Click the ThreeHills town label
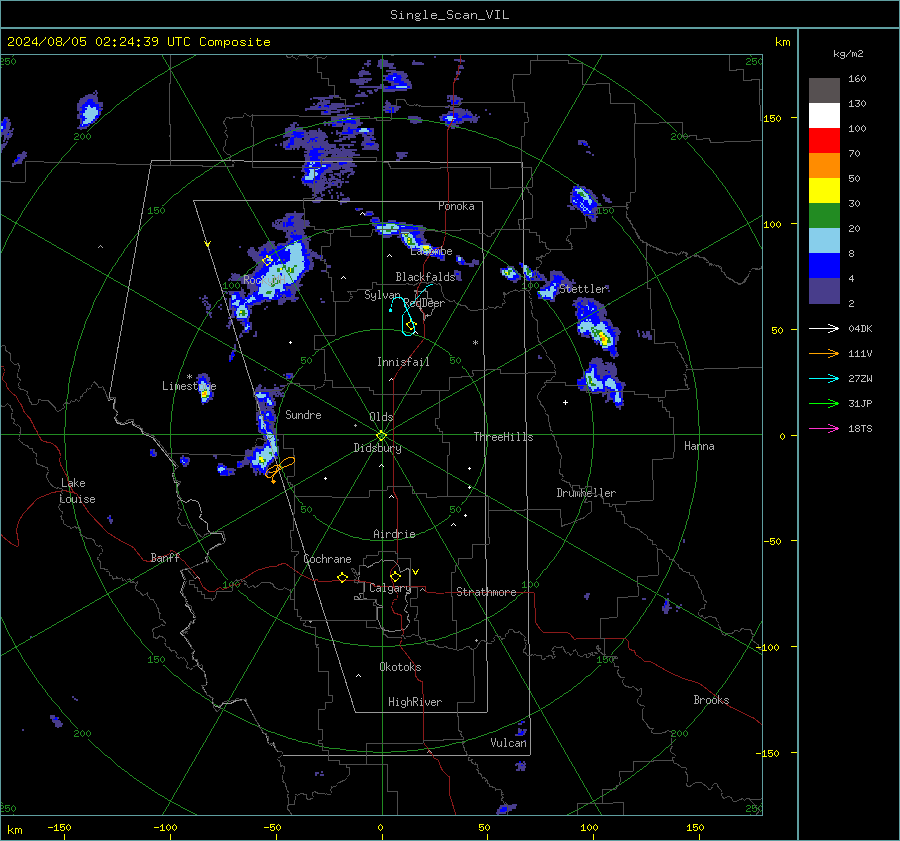Screen dimensions: 900x841 click(503, 437)
